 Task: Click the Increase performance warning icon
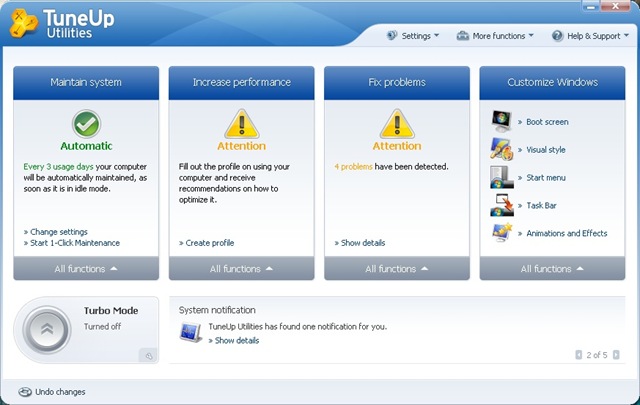(242, 124)
